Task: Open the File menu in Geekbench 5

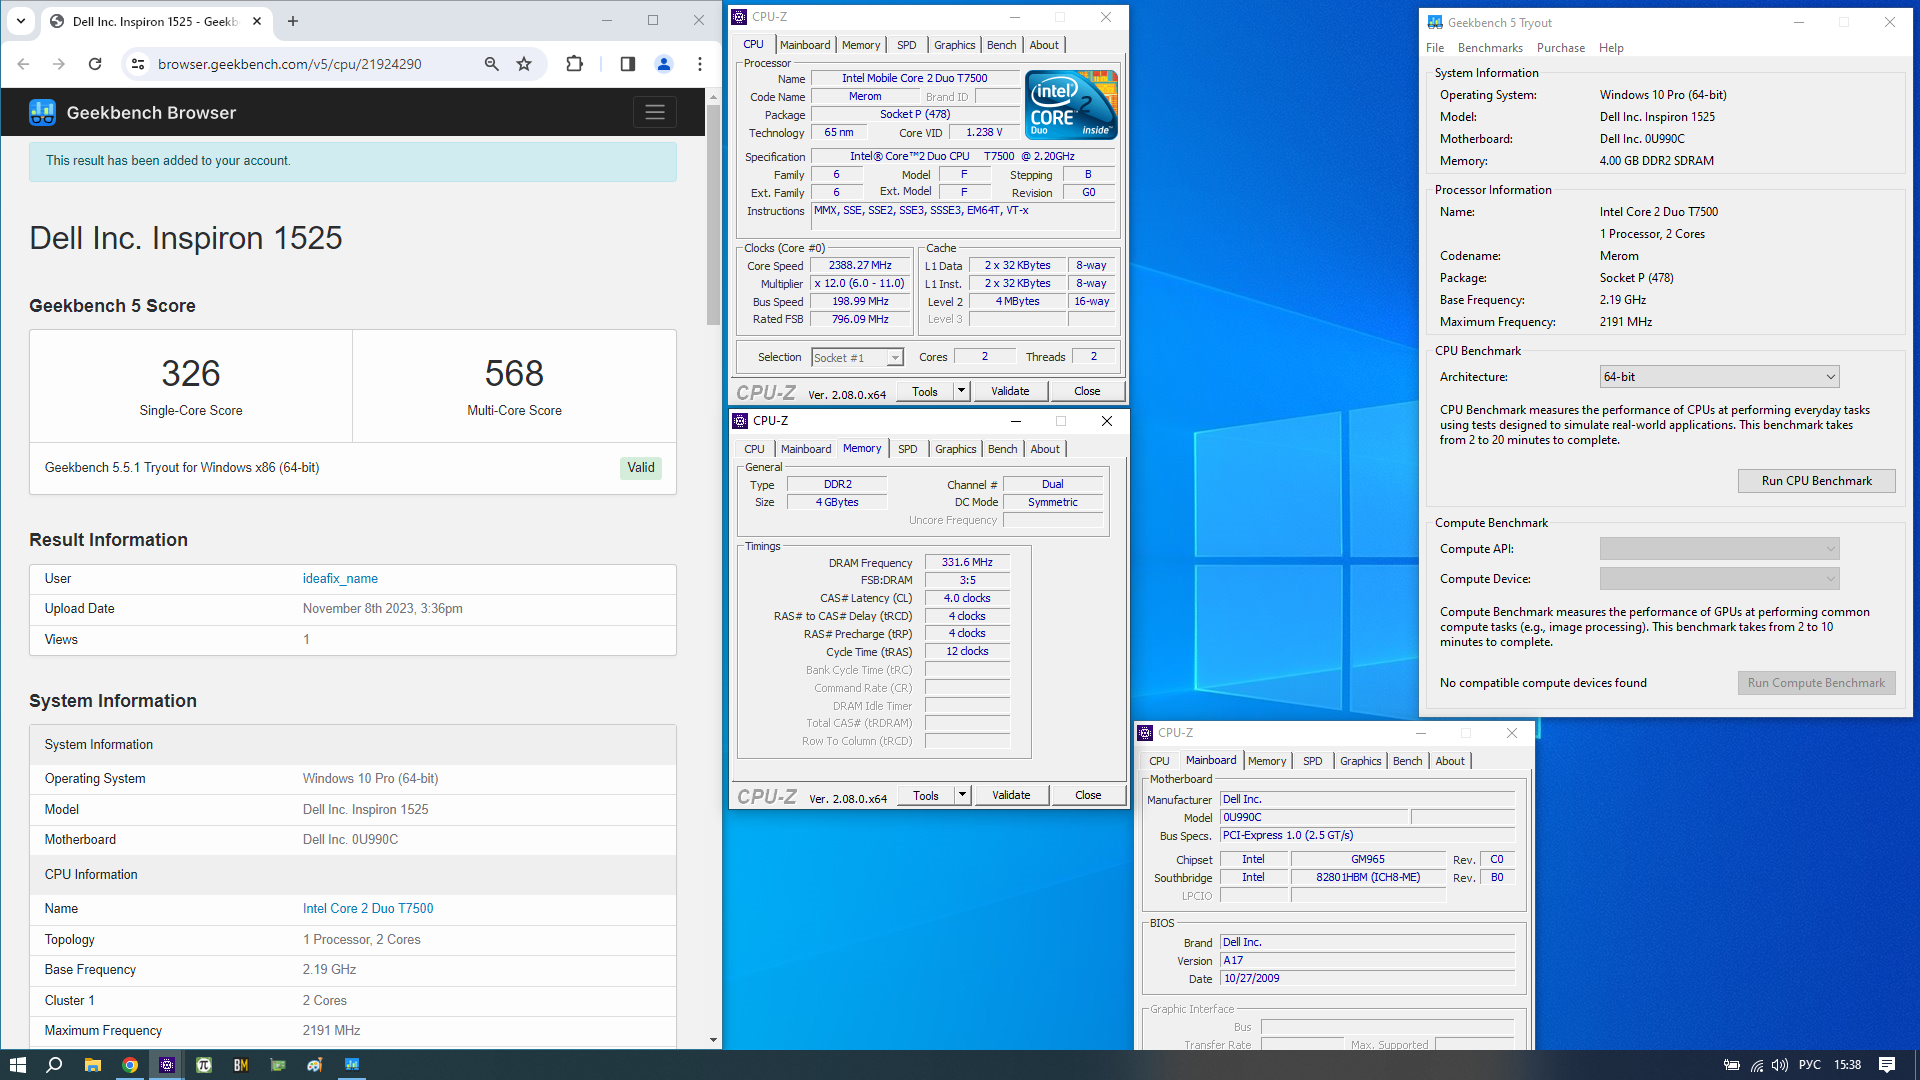Action: 1435,48
